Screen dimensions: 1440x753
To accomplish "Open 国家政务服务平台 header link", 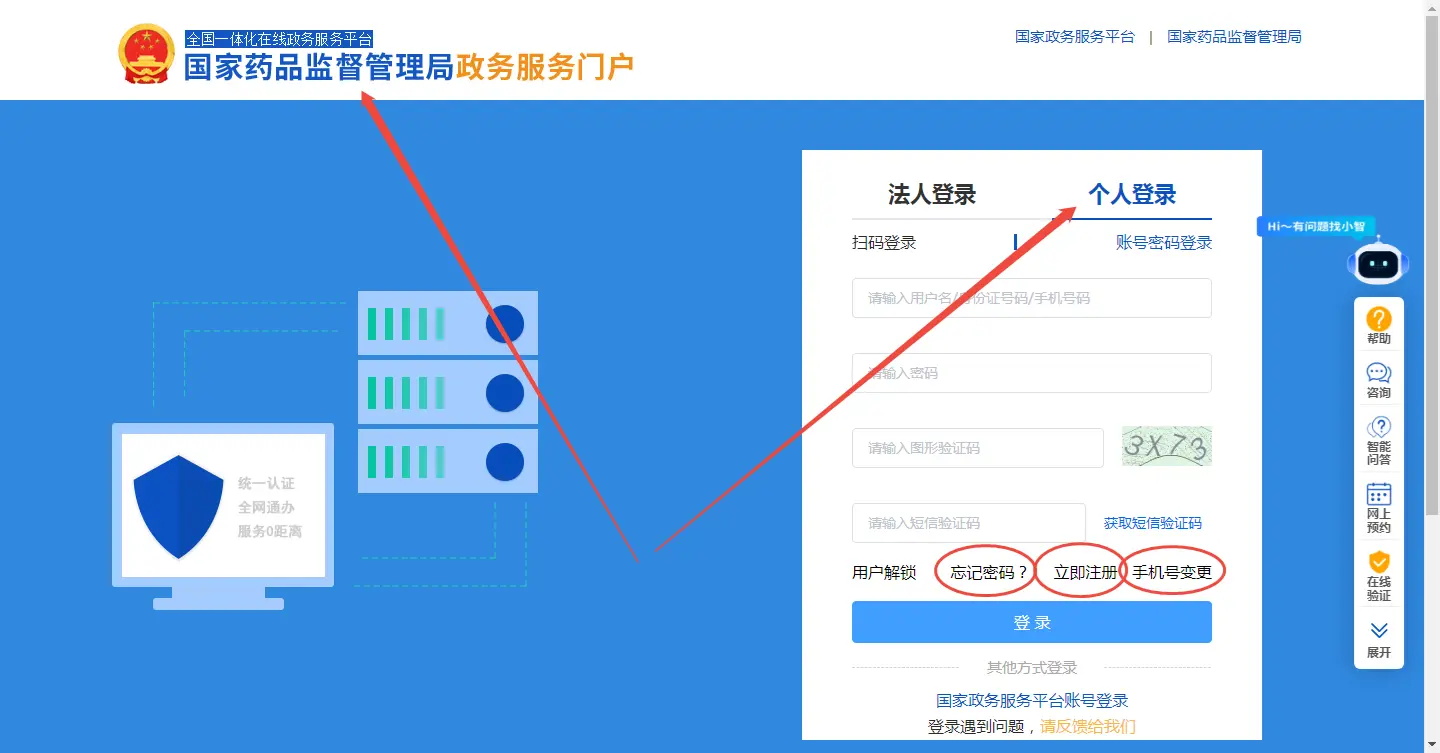I will (x=1075, y=37).
